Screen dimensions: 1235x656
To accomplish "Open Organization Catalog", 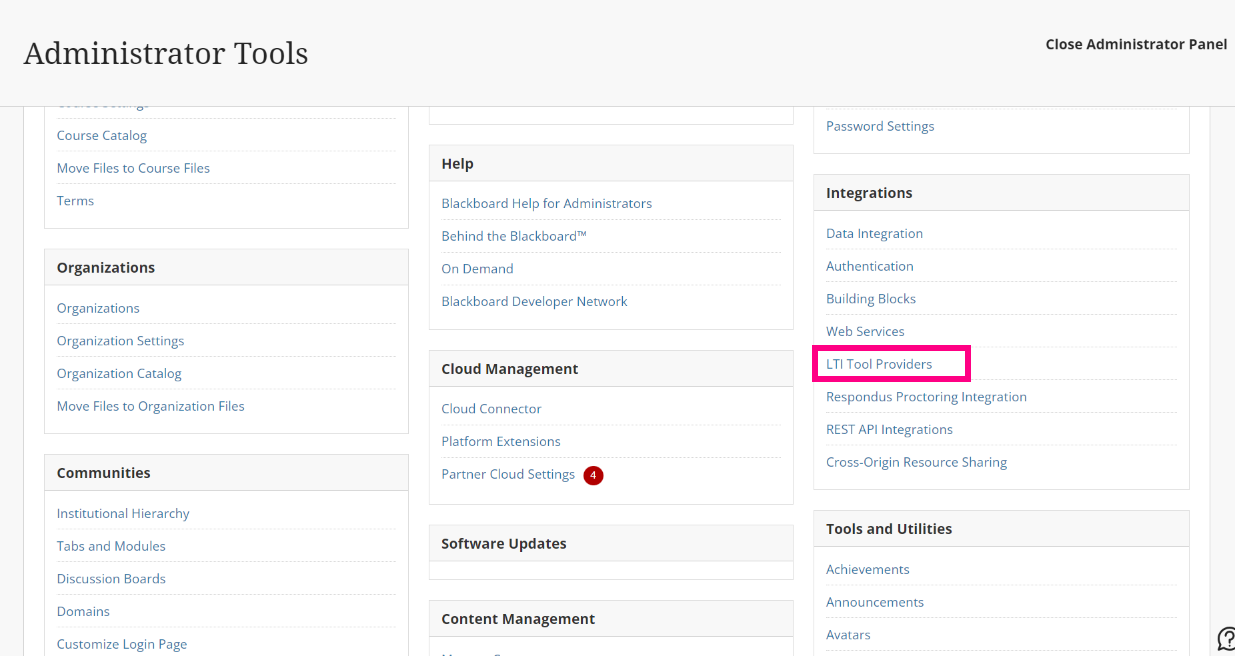I will pos(119,374).
